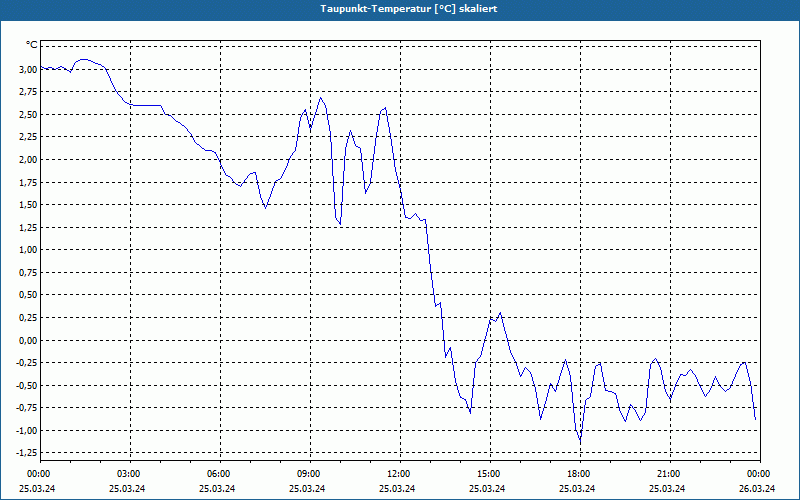Viewport: 800px width, 500px height.
Task: Click the '00:00' time label above 26.03.24
Action: [758, 474]
